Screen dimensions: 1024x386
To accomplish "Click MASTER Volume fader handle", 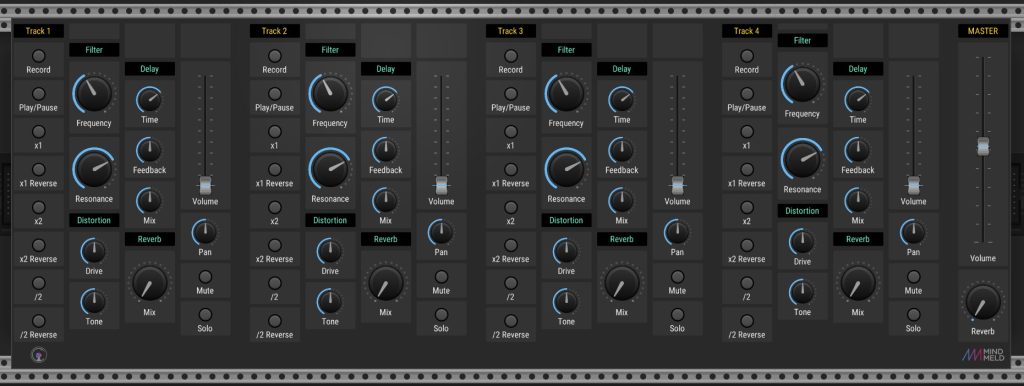I will (983, 146).
